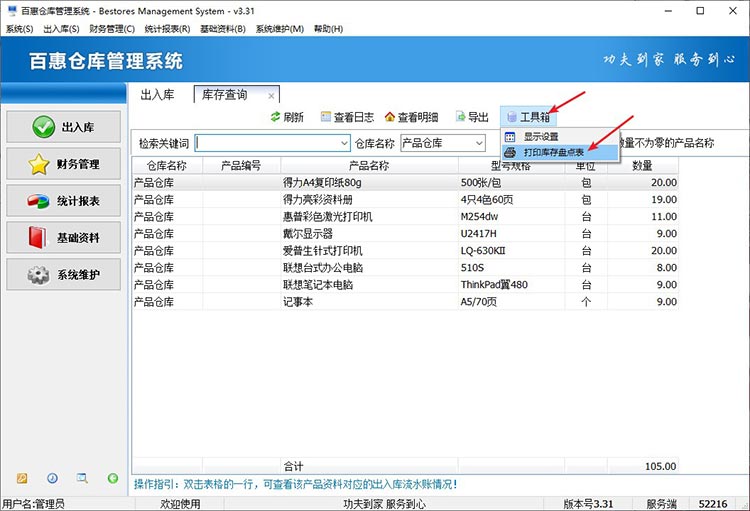
Task: Select row 戴尔显示器
Action: tap(405, 233)
